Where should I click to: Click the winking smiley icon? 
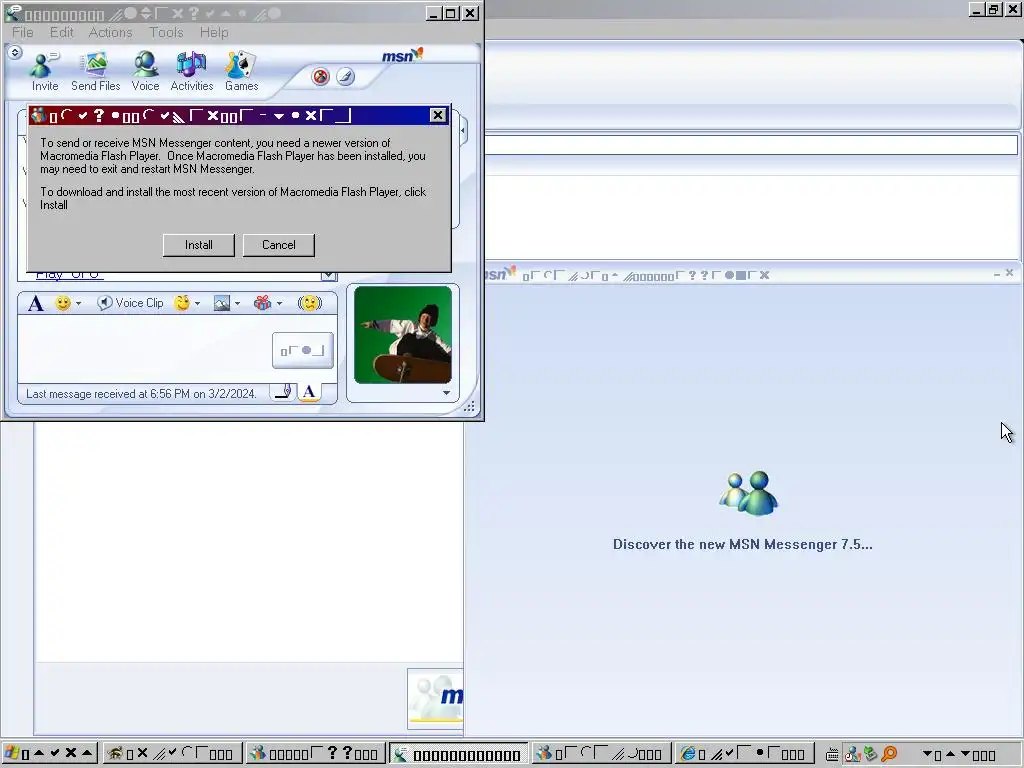point(182,303)
